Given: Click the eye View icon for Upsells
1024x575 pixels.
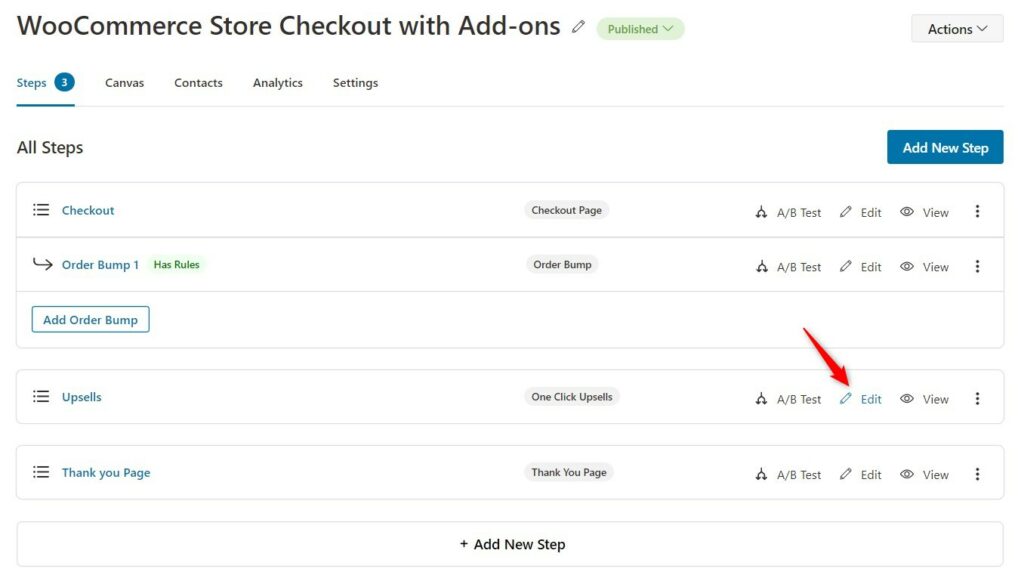Looking at the screenshot, I should [906, 399].
